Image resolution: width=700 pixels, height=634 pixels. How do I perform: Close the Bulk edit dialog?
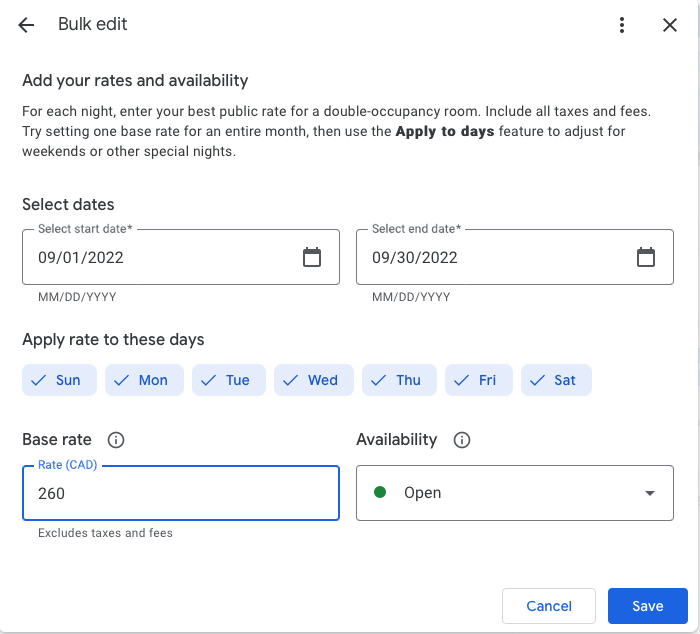click(x=670, y=25)
